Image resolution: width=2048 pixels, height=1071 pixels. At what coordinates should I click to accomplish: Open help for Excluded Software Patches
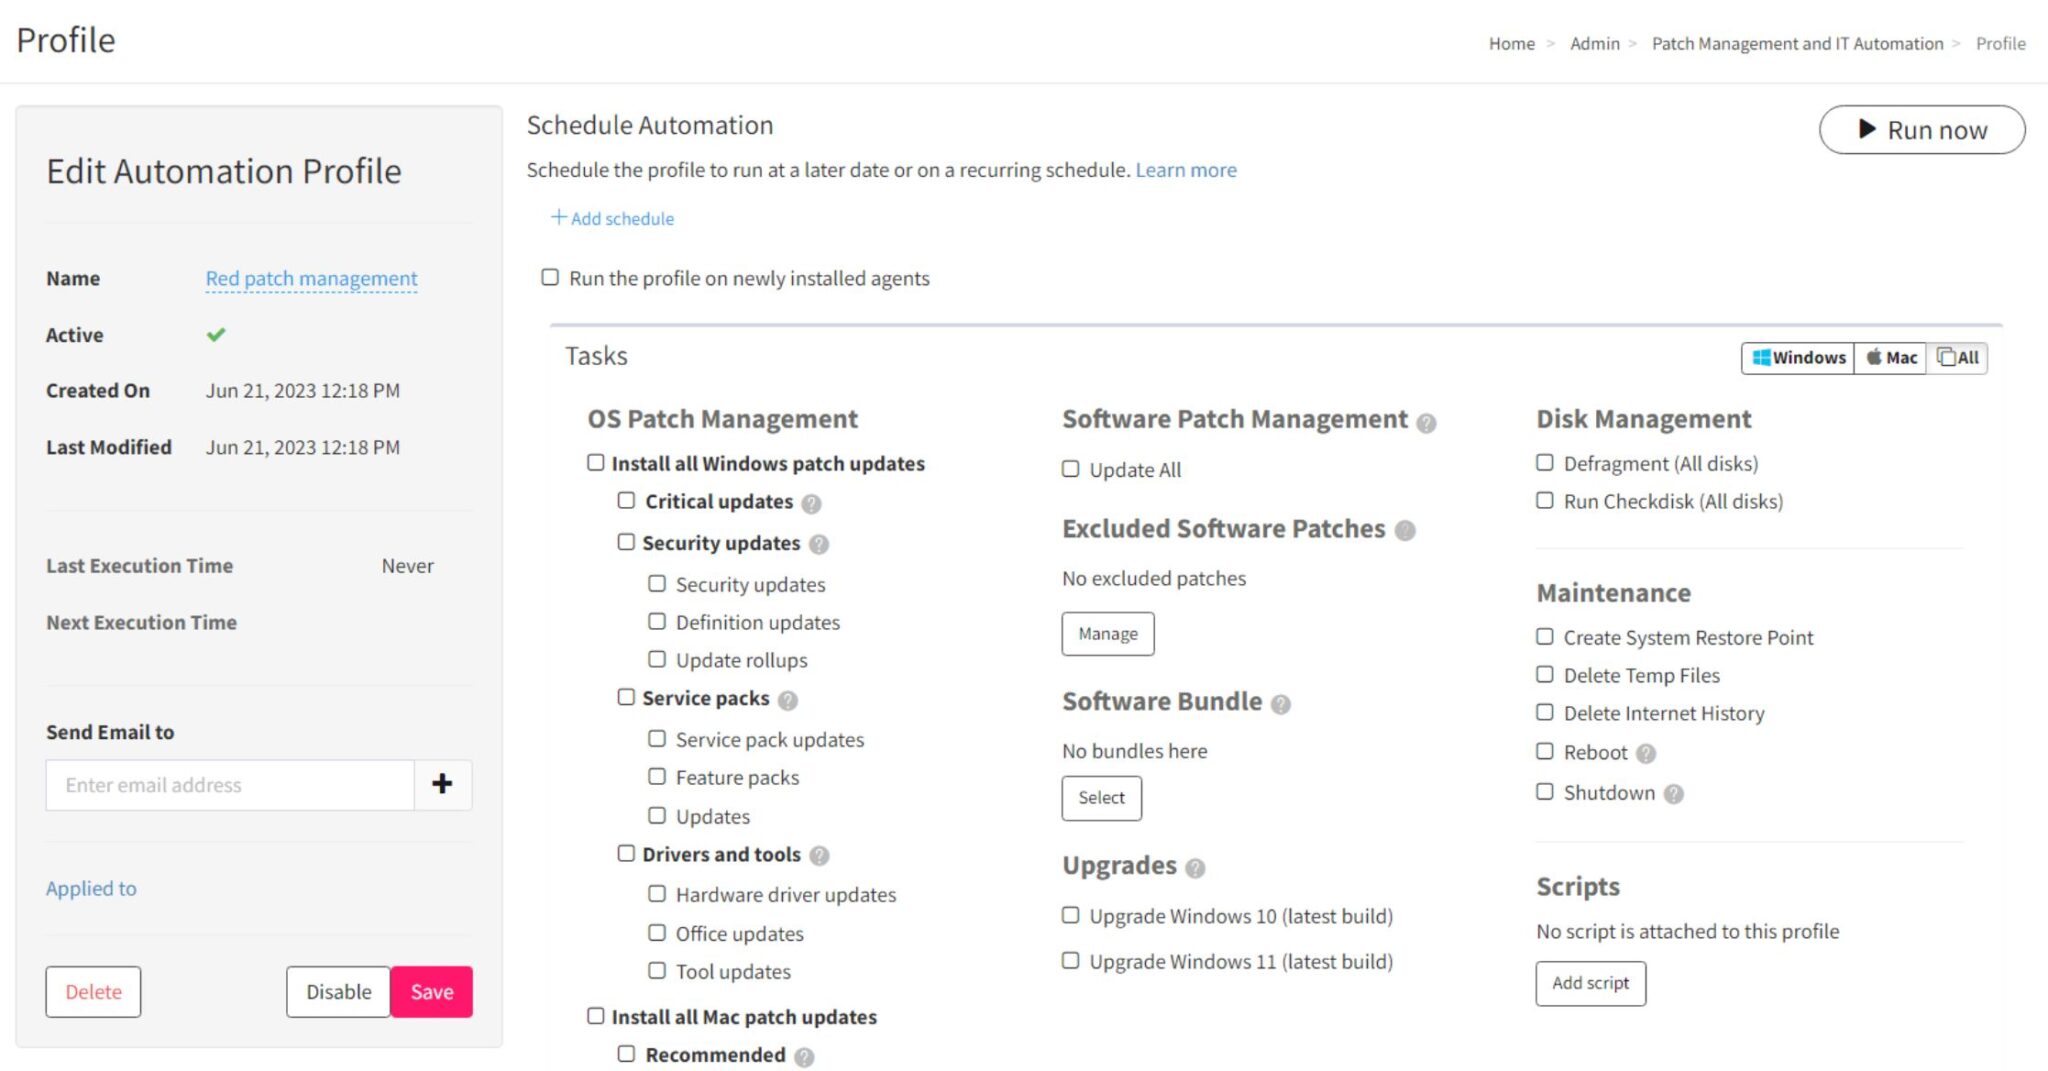point(1404,532)
